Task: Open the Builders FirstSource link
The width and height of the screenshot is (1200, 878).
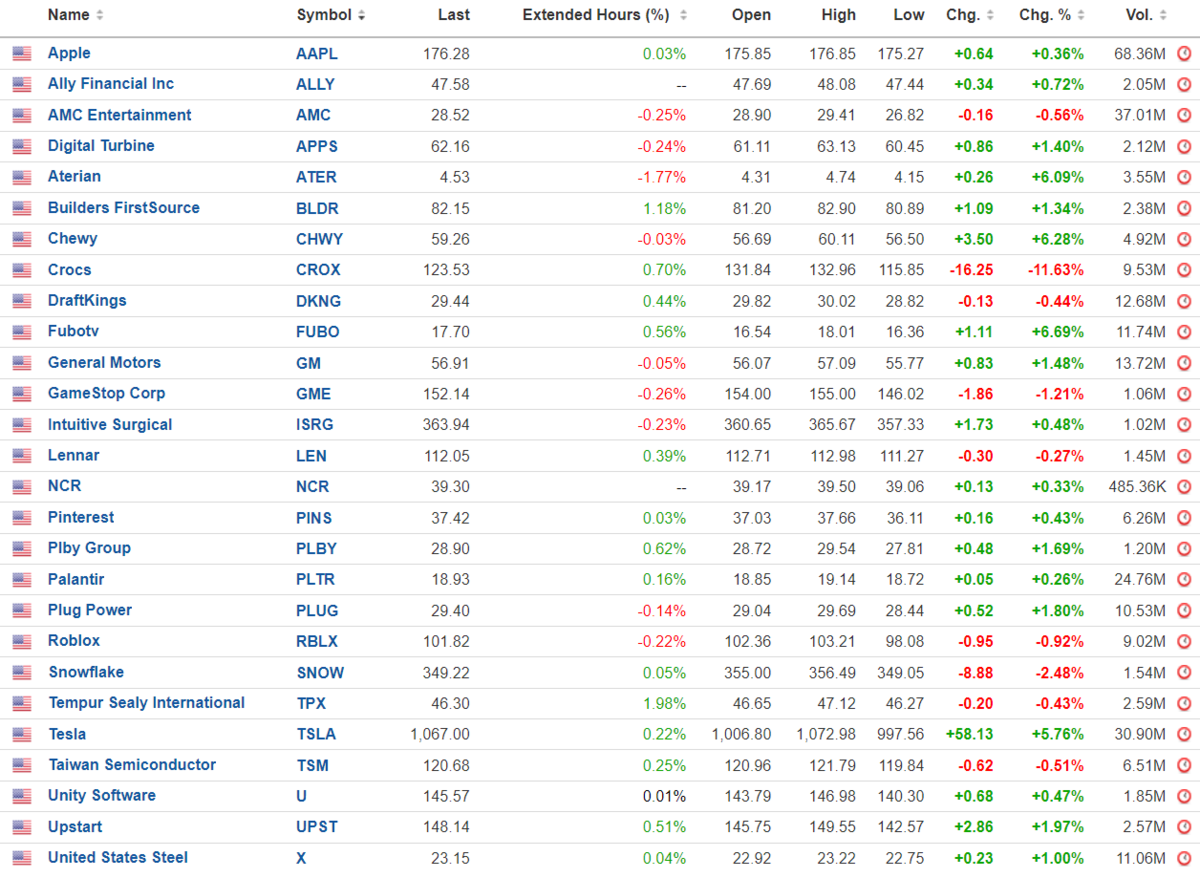Action: [x=124, y=208]
